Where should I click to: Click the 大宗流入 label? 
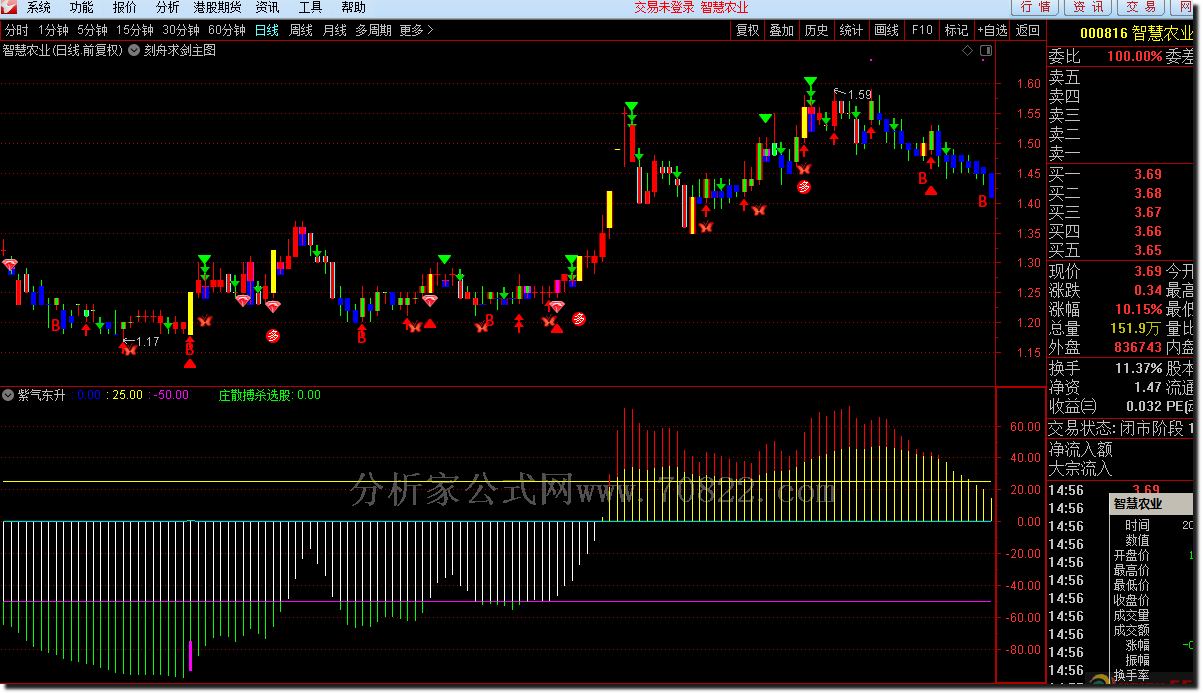click(x=1080, y=468)
